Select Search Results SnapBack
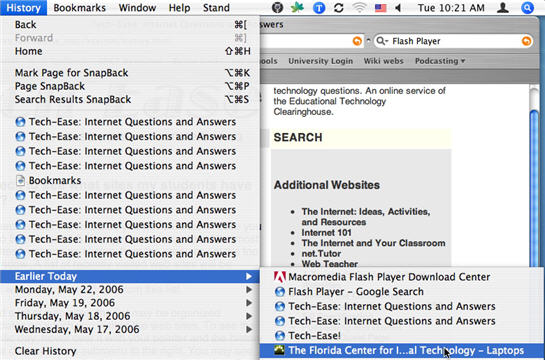The width and height of the screenshot is (545, 360). pos(130,99)
